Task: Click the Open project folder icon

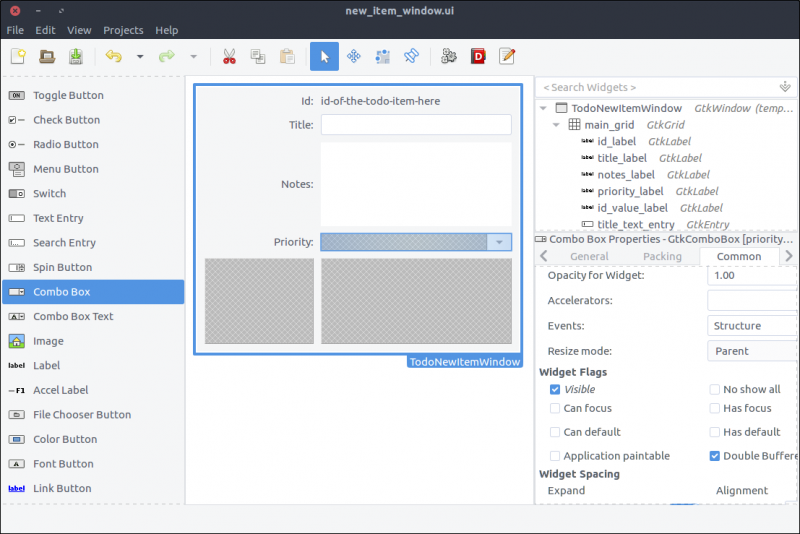Action: (x=47, y=57)
